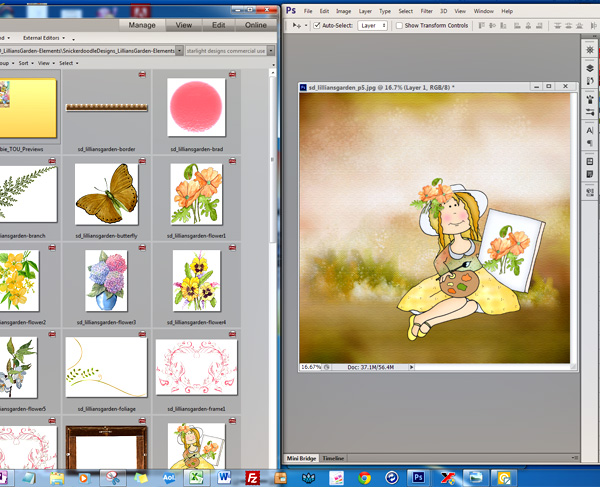Click the Photoshop Ps logo icon
Image resolution: width=600 pixels, height=487 pixels.
pos(291,11)
